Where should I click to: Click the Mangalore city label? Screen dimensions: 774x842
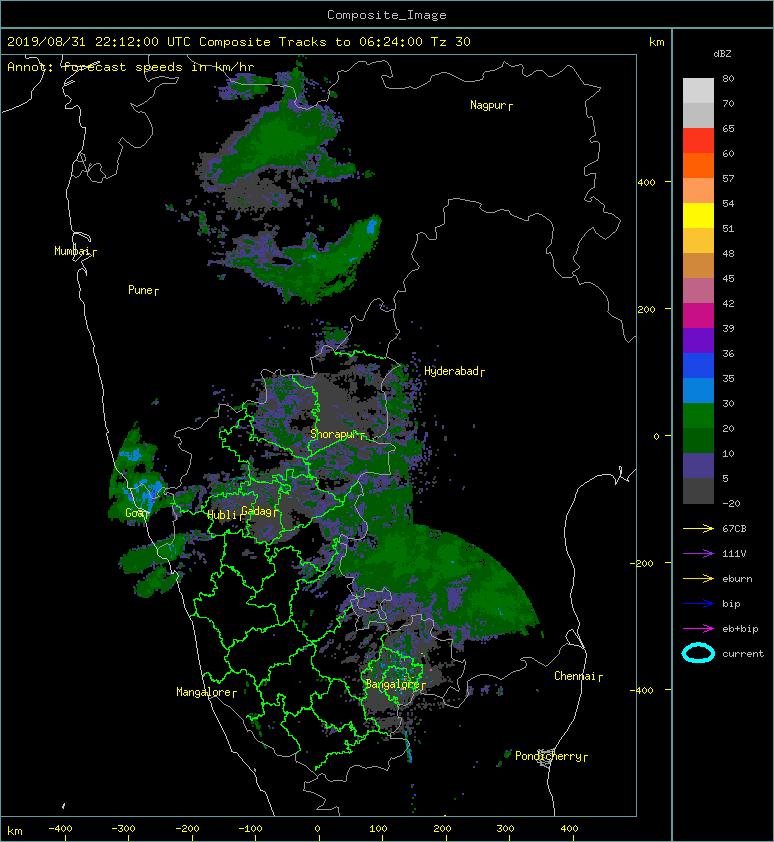pyautogui.click(x=204, y=692)
